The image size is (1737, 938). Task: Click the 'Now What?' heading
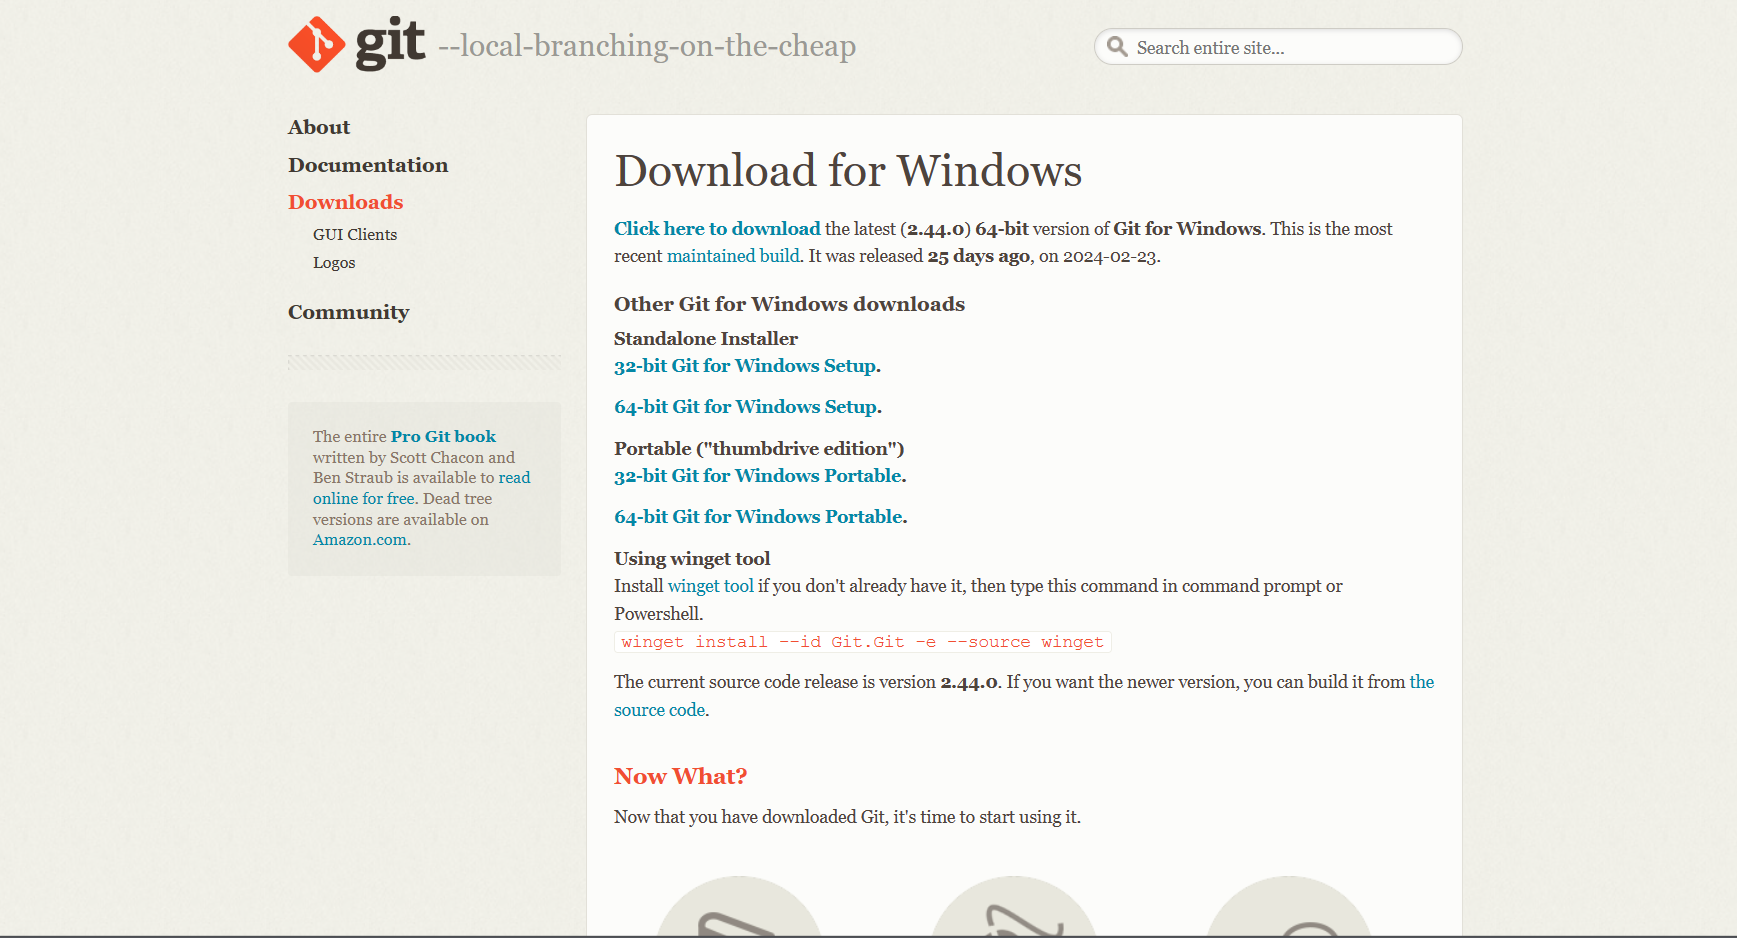[x=680, y=776]
